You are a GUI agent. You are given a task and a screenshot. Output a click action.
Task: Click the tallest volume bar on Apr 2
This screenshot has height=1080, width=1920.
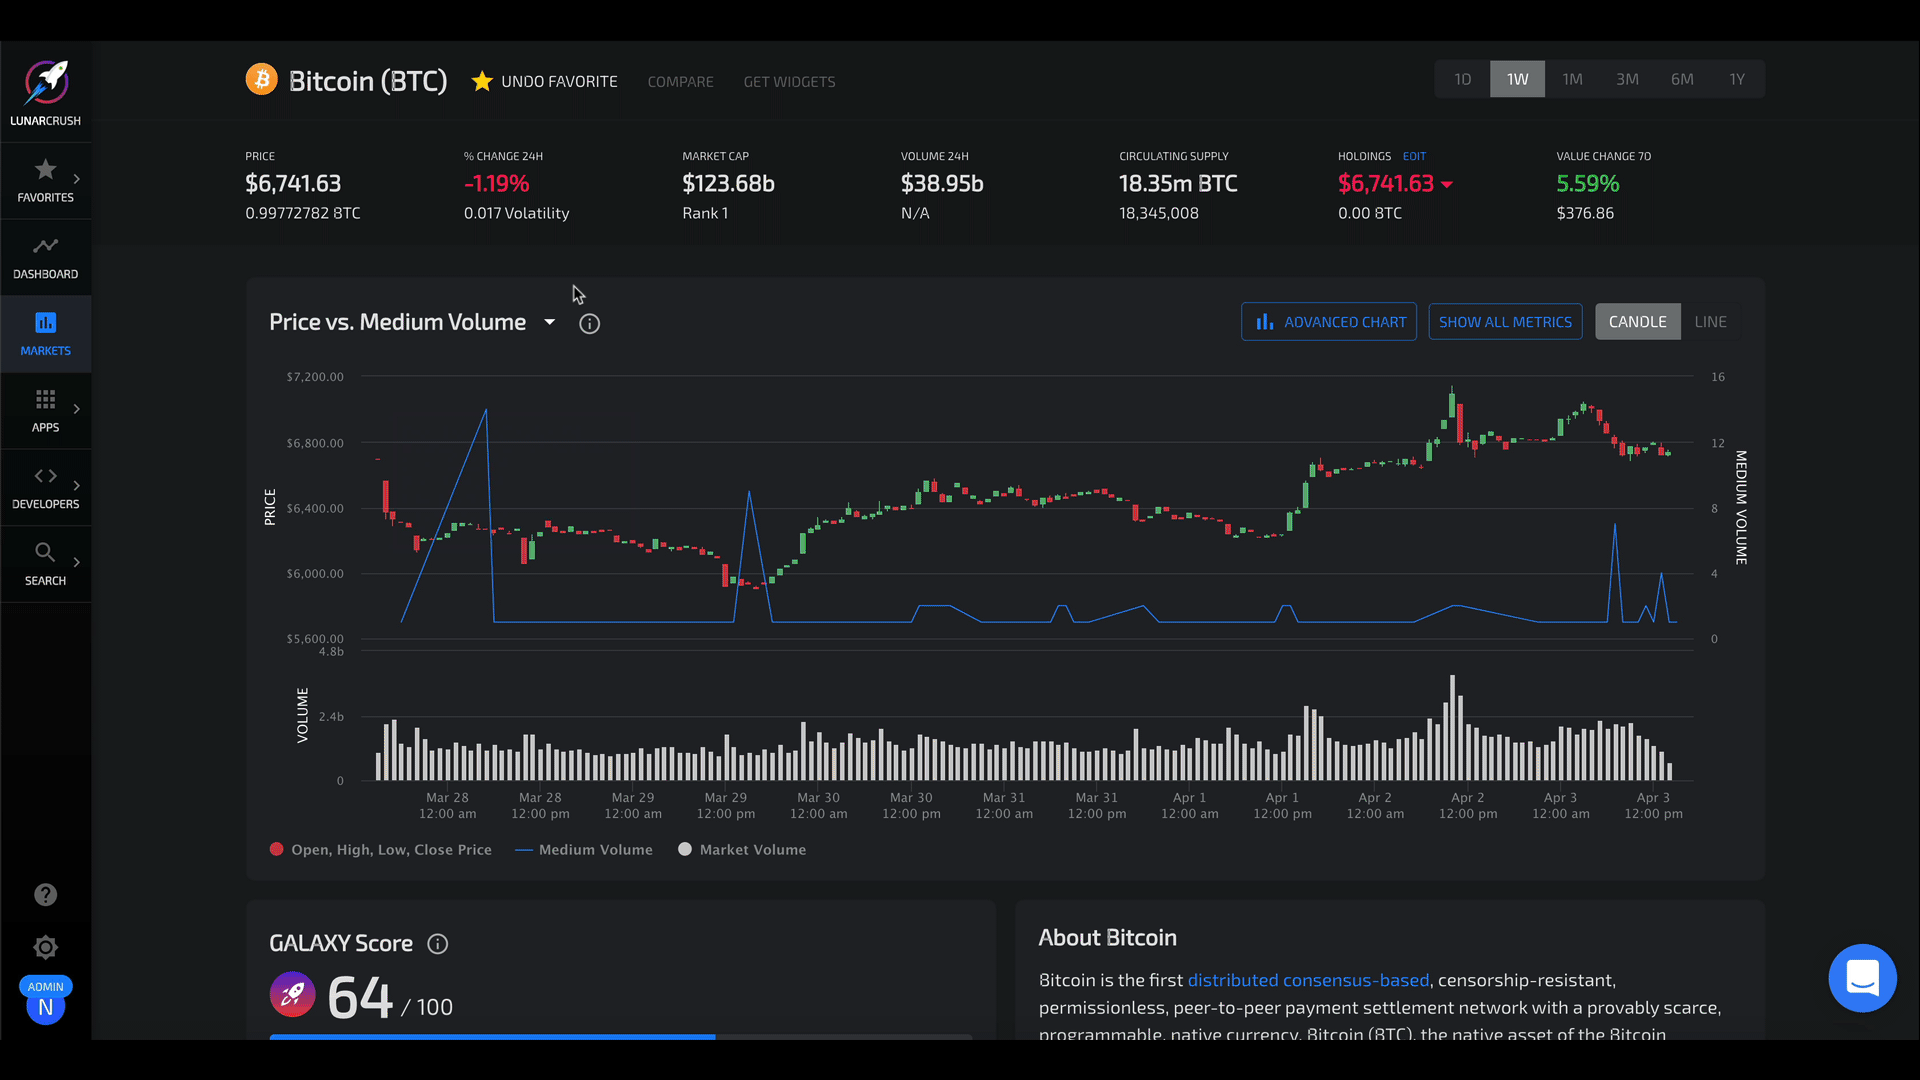[x=1452, y=727]
